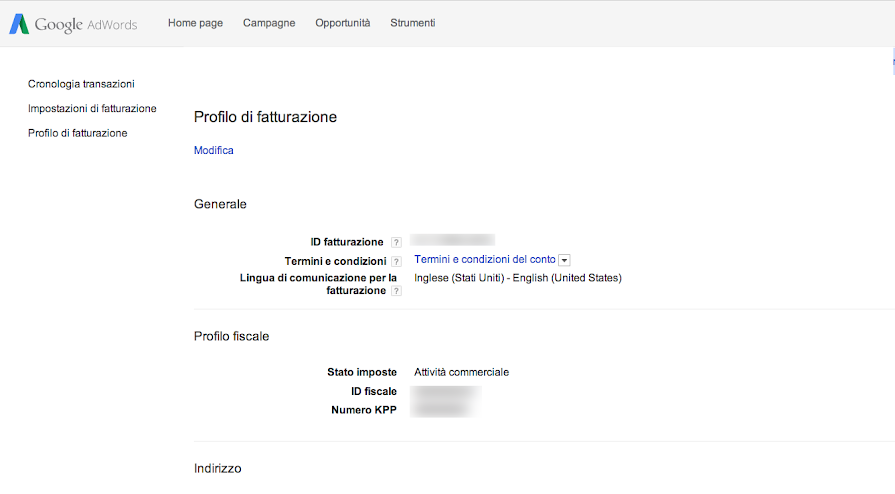Navigate to Impostazioni di fatturazione
895x494 pixels.
92,108
